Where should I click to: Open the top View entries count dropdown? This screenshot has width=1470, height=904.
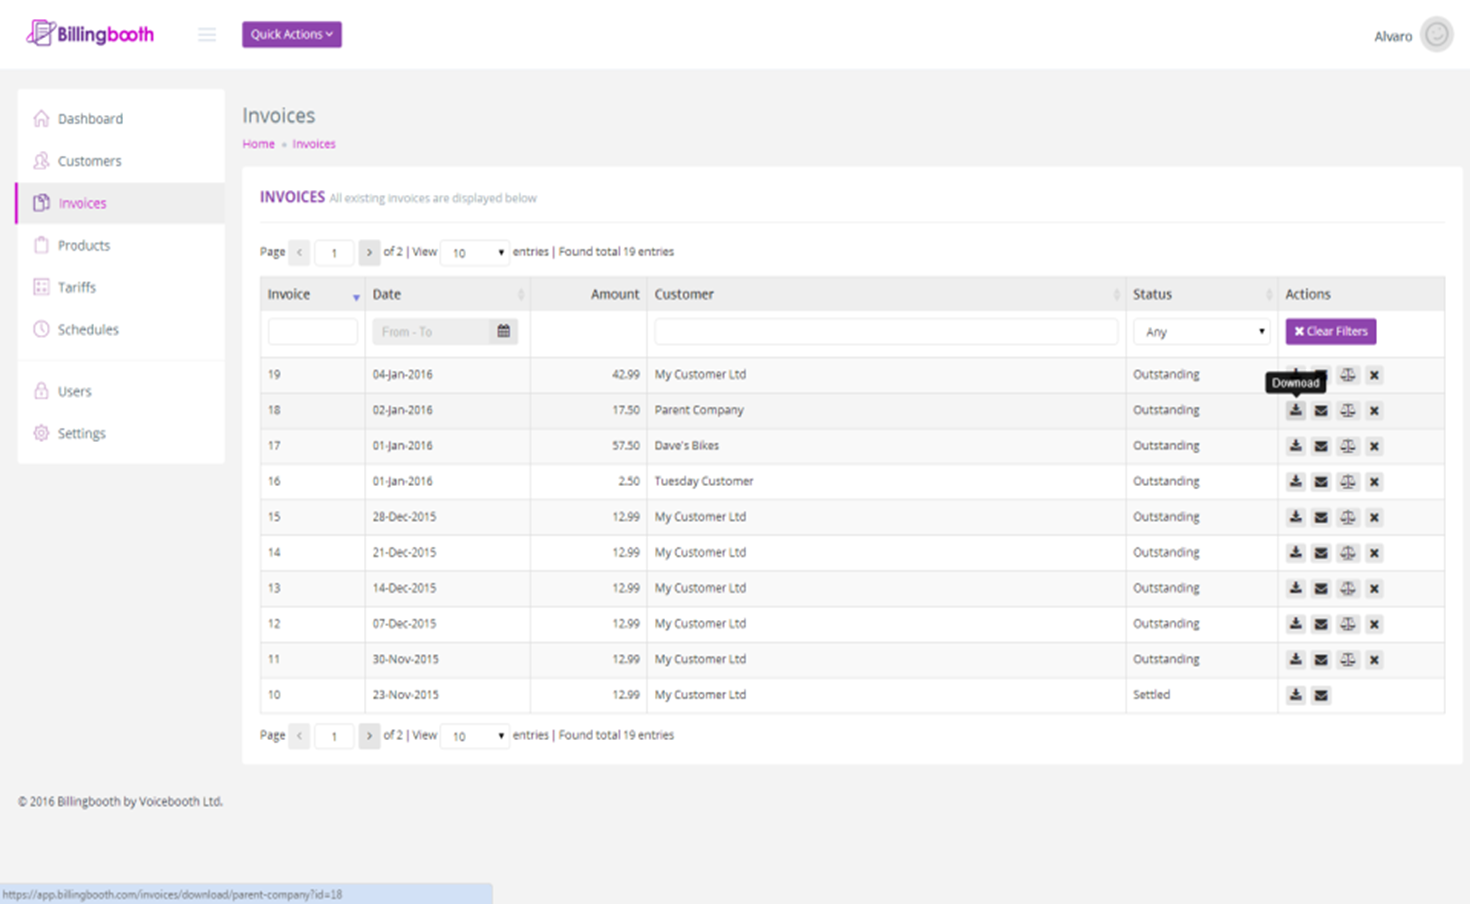475,252
